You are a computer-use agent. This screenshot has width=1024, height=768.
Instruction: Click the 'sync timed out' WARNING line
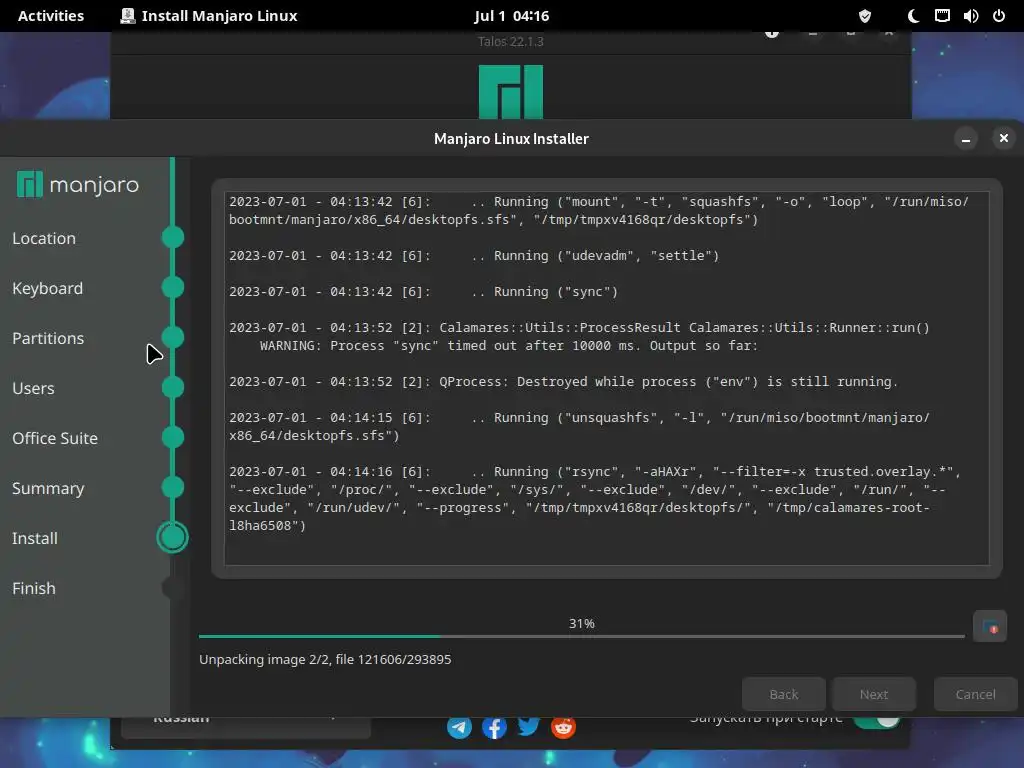509,345
